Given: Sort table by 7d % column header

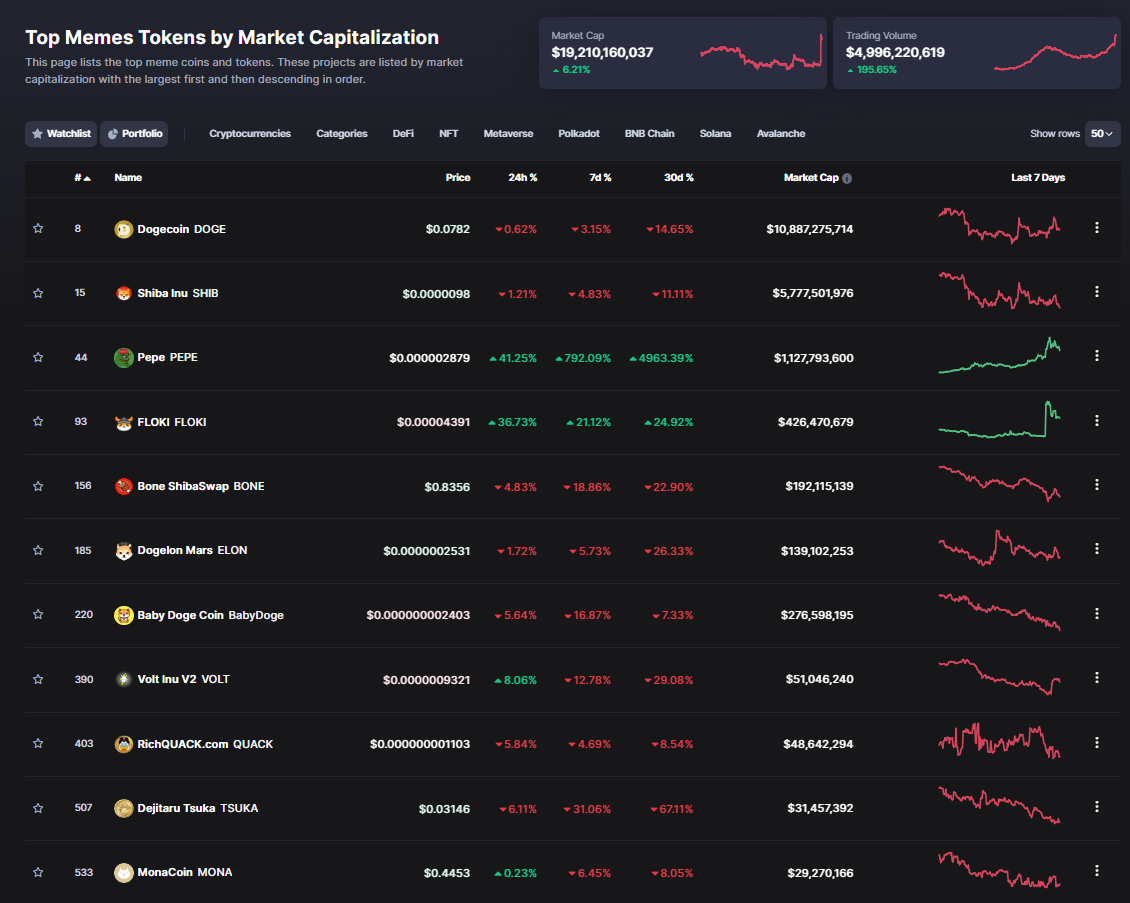Looking at the screenshot, I should tap(600, 178).
